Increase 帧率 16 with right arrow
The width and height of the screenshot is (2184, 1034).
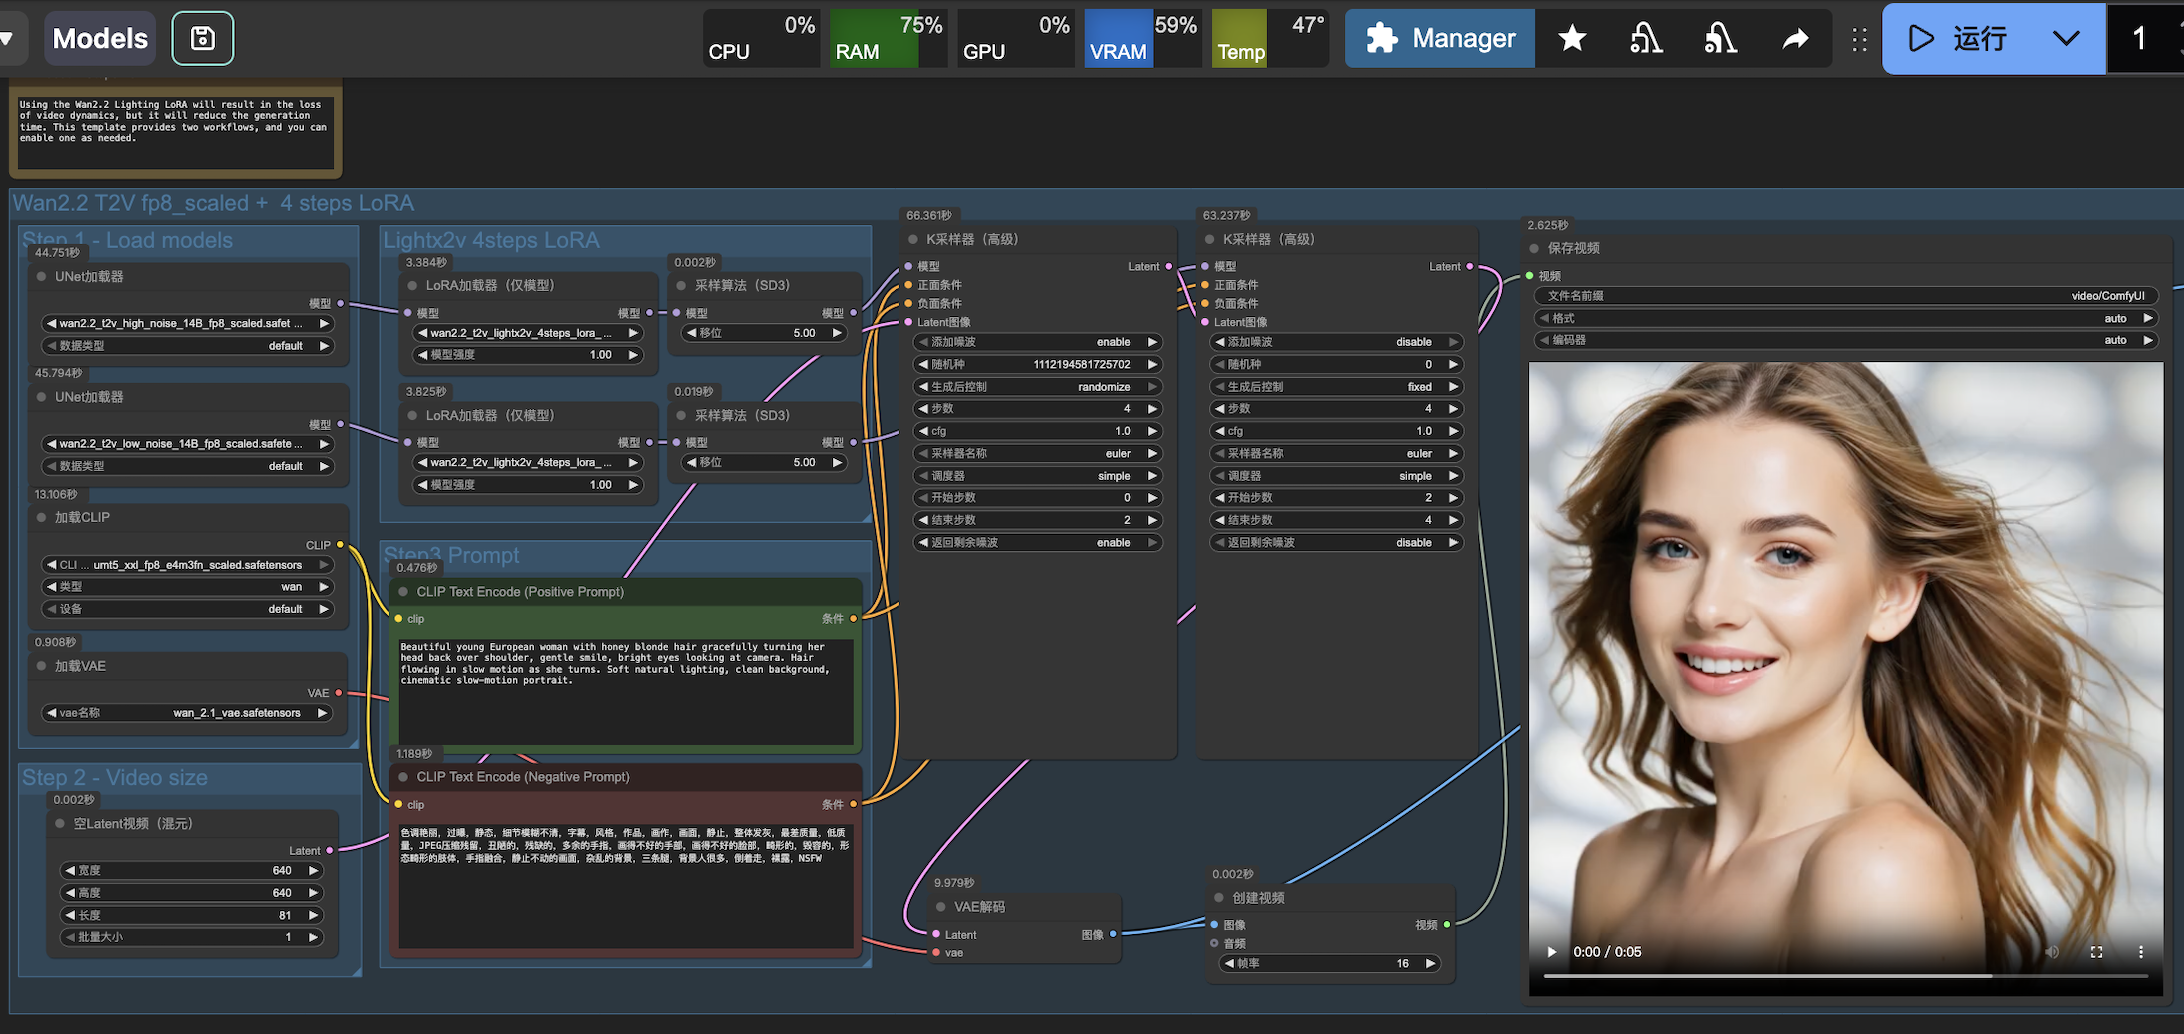click(1431, 963)
